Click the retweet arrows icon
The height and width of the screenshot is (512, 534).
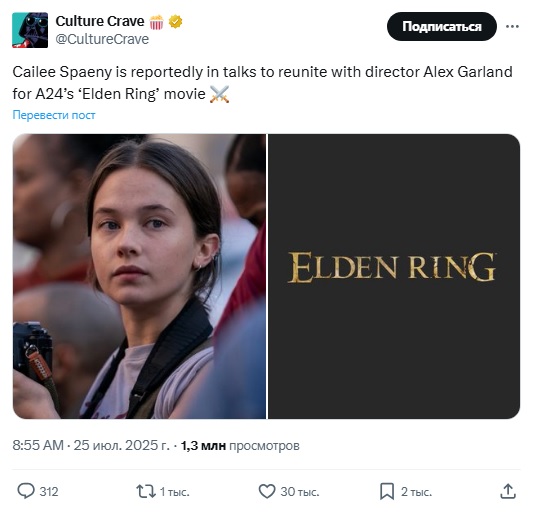pos(146,491)
